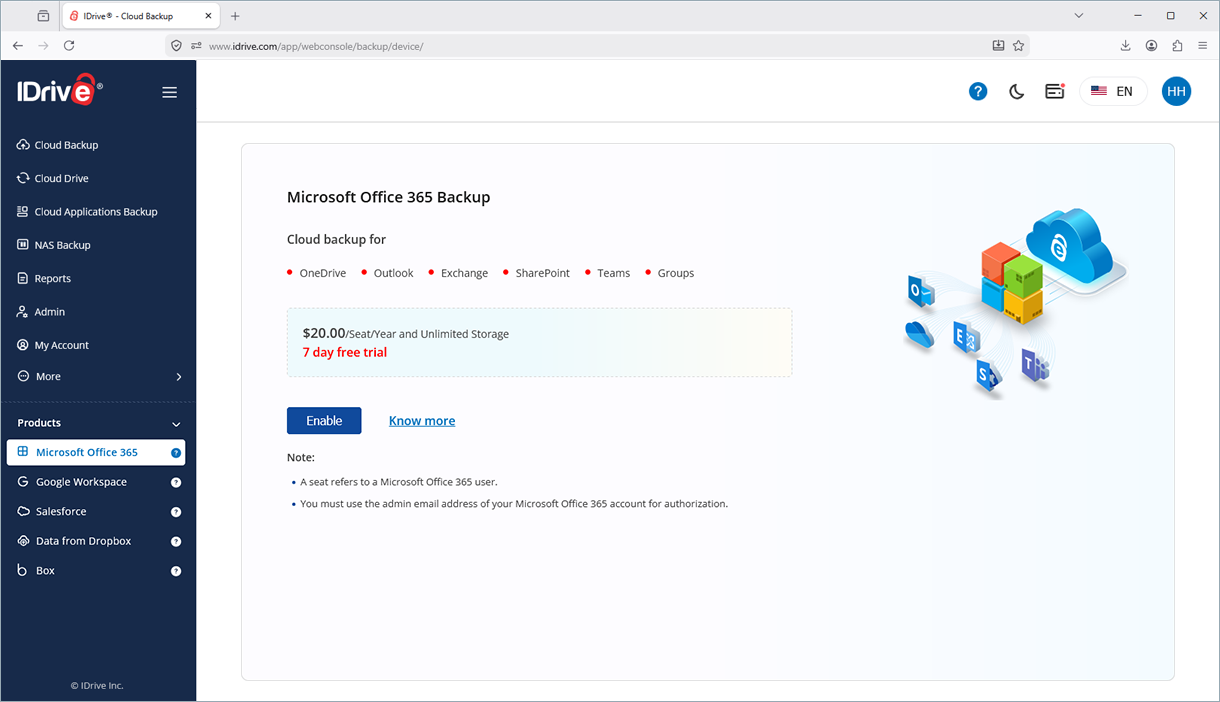Click the Enable button

click(x=324, y=421)
